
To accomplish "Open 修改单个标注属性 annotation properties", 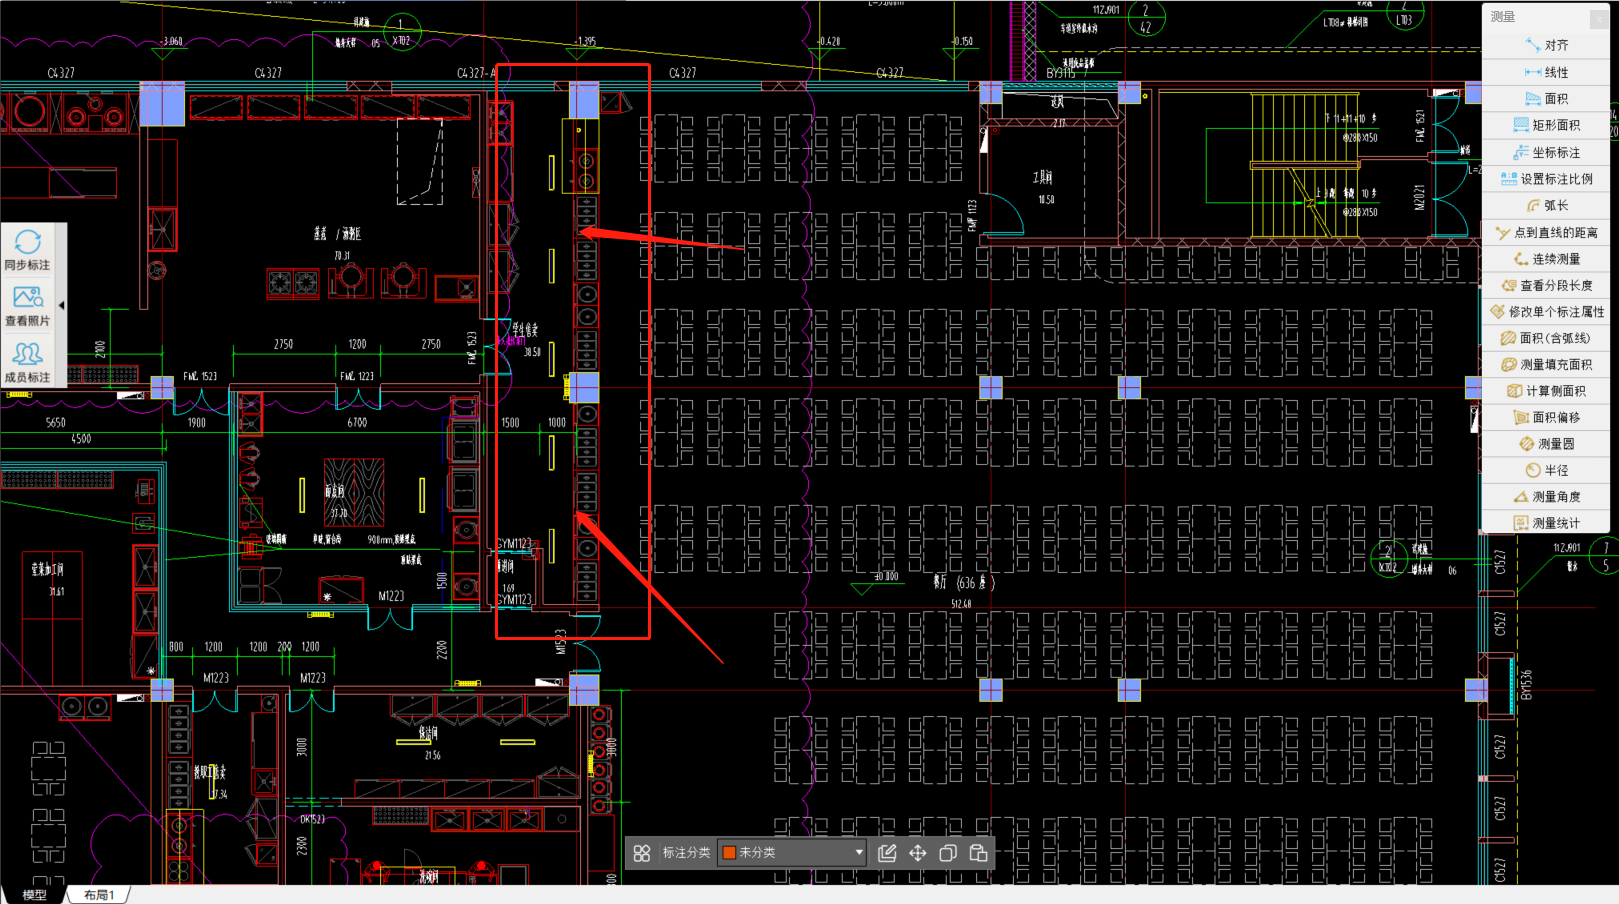I will [1545, 311].
